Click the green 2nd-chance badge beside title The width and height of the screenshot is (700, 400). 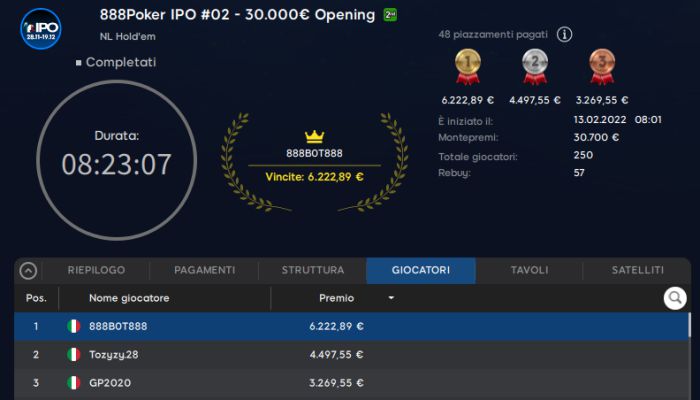390,15
